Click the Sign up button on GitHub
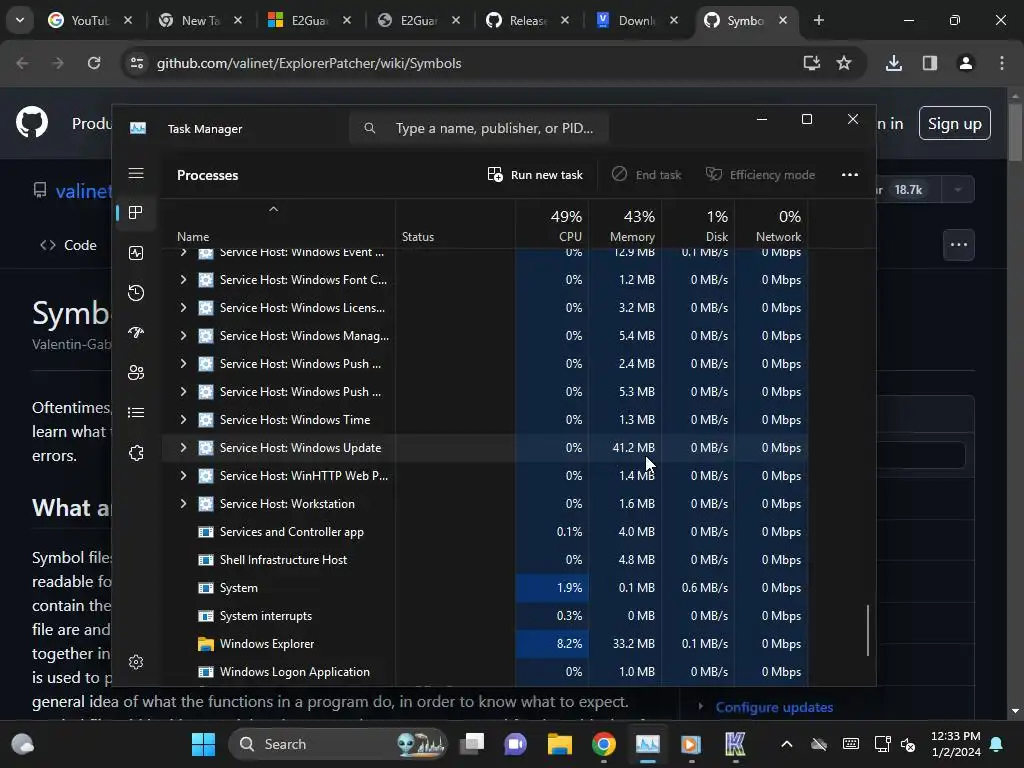Viewport: 1024px width, 768px height. [954, 123]
